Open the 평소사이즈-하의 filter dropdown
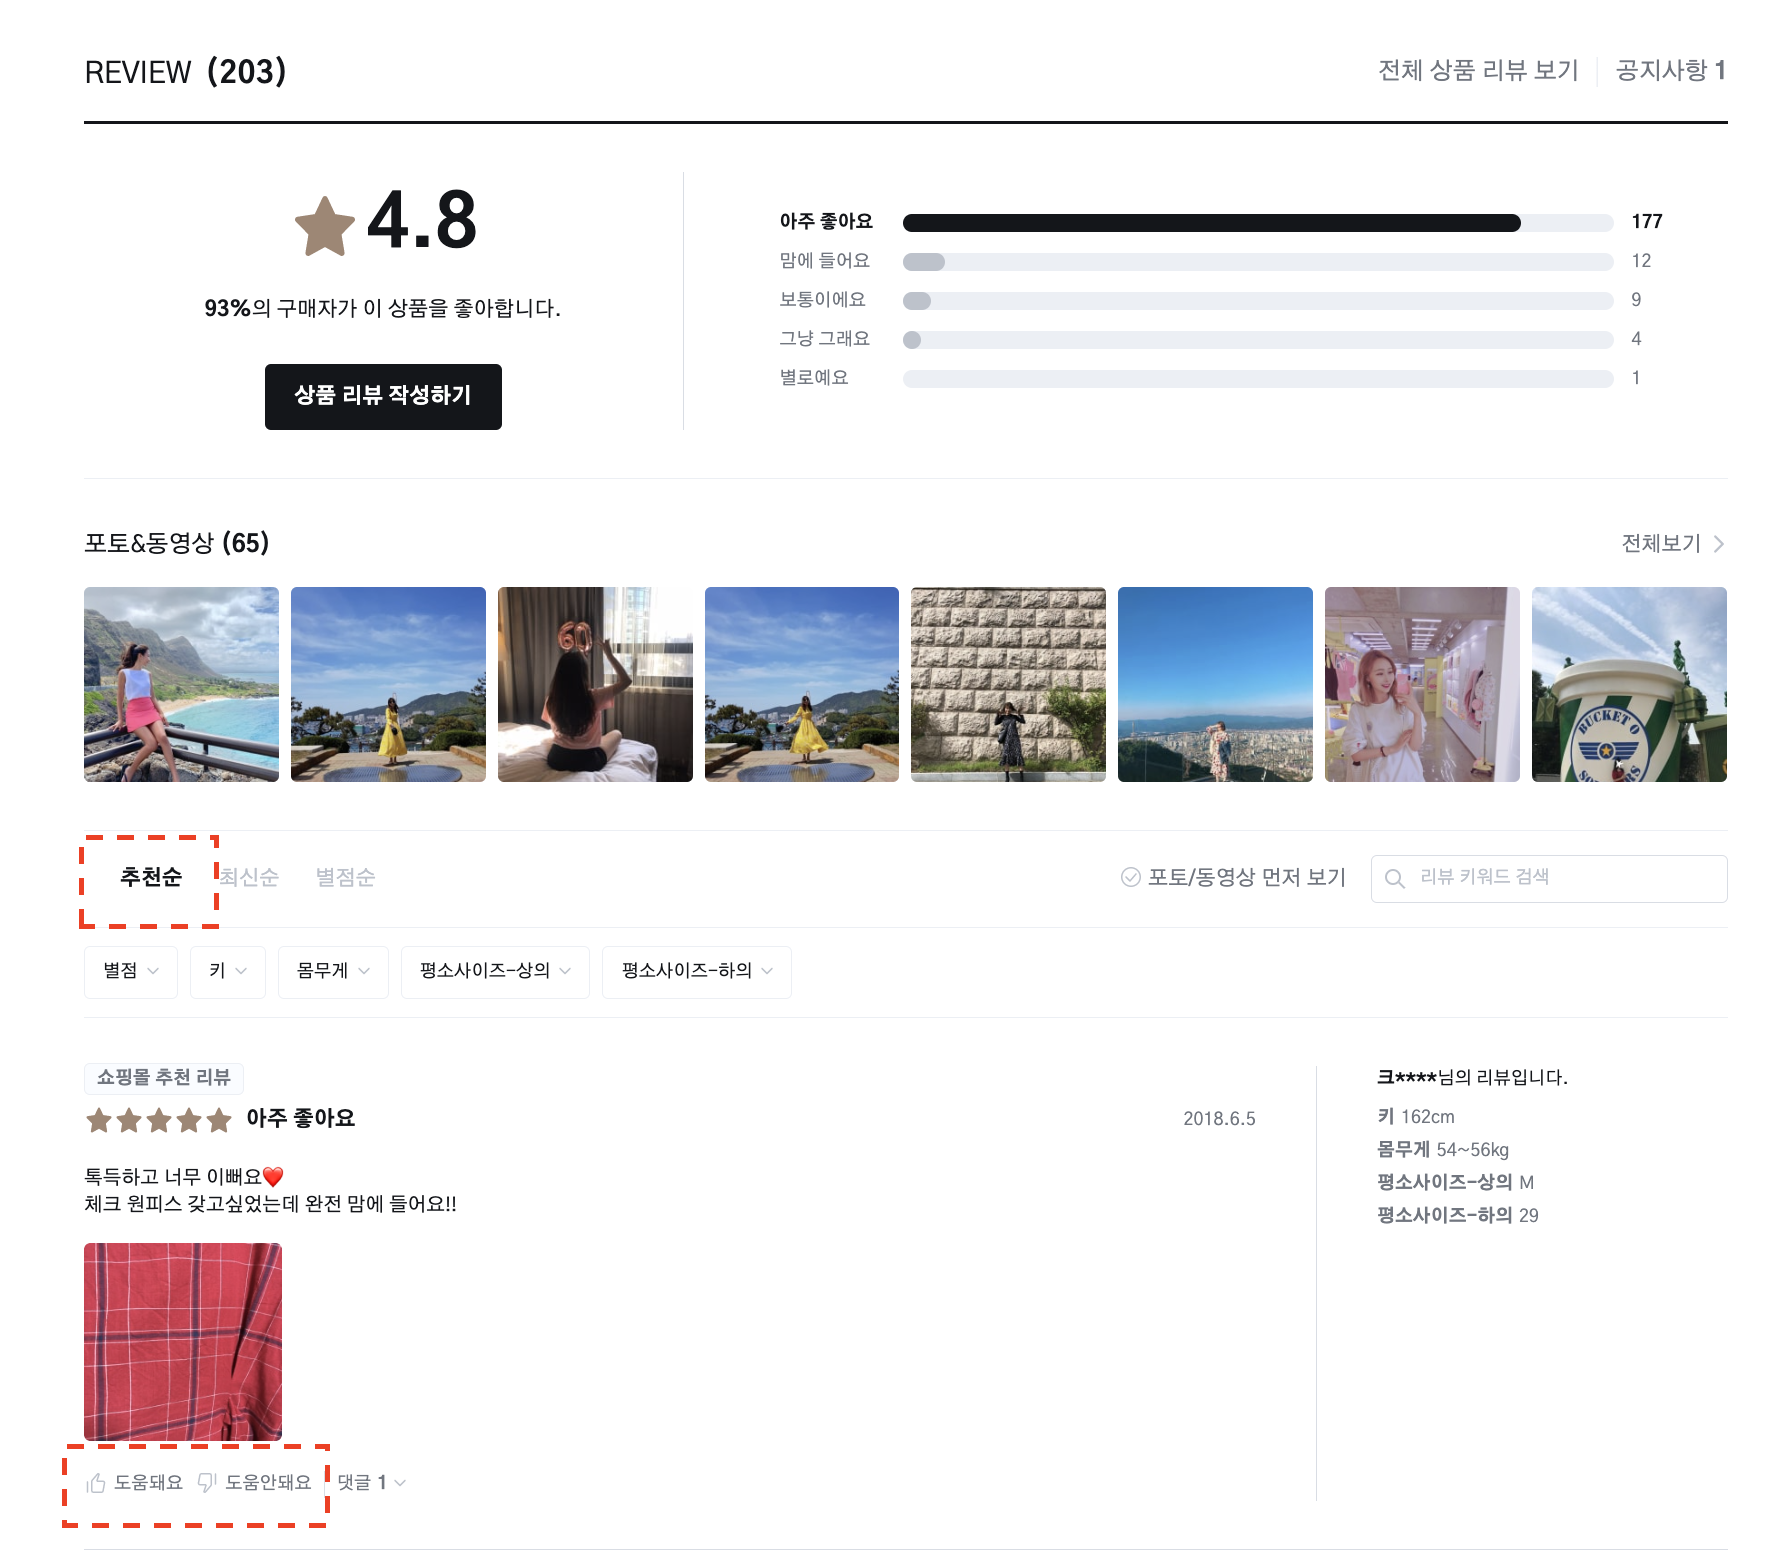This screenshot has width=1772, height=1556. pos(697,971)
